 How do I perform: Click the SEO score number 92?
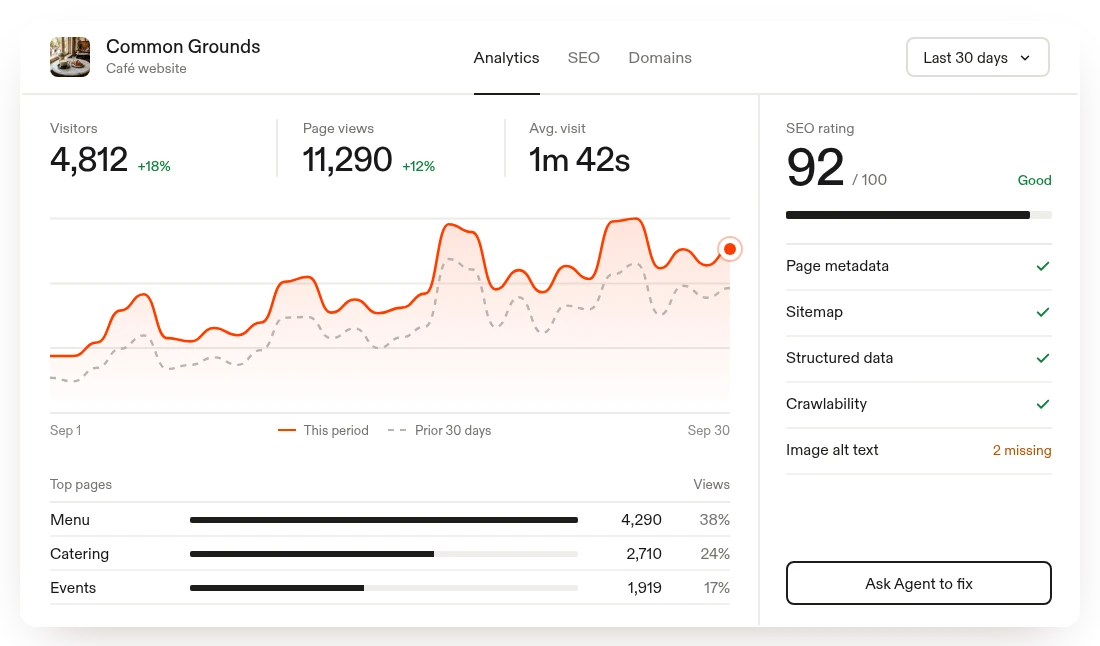point(815,168)
